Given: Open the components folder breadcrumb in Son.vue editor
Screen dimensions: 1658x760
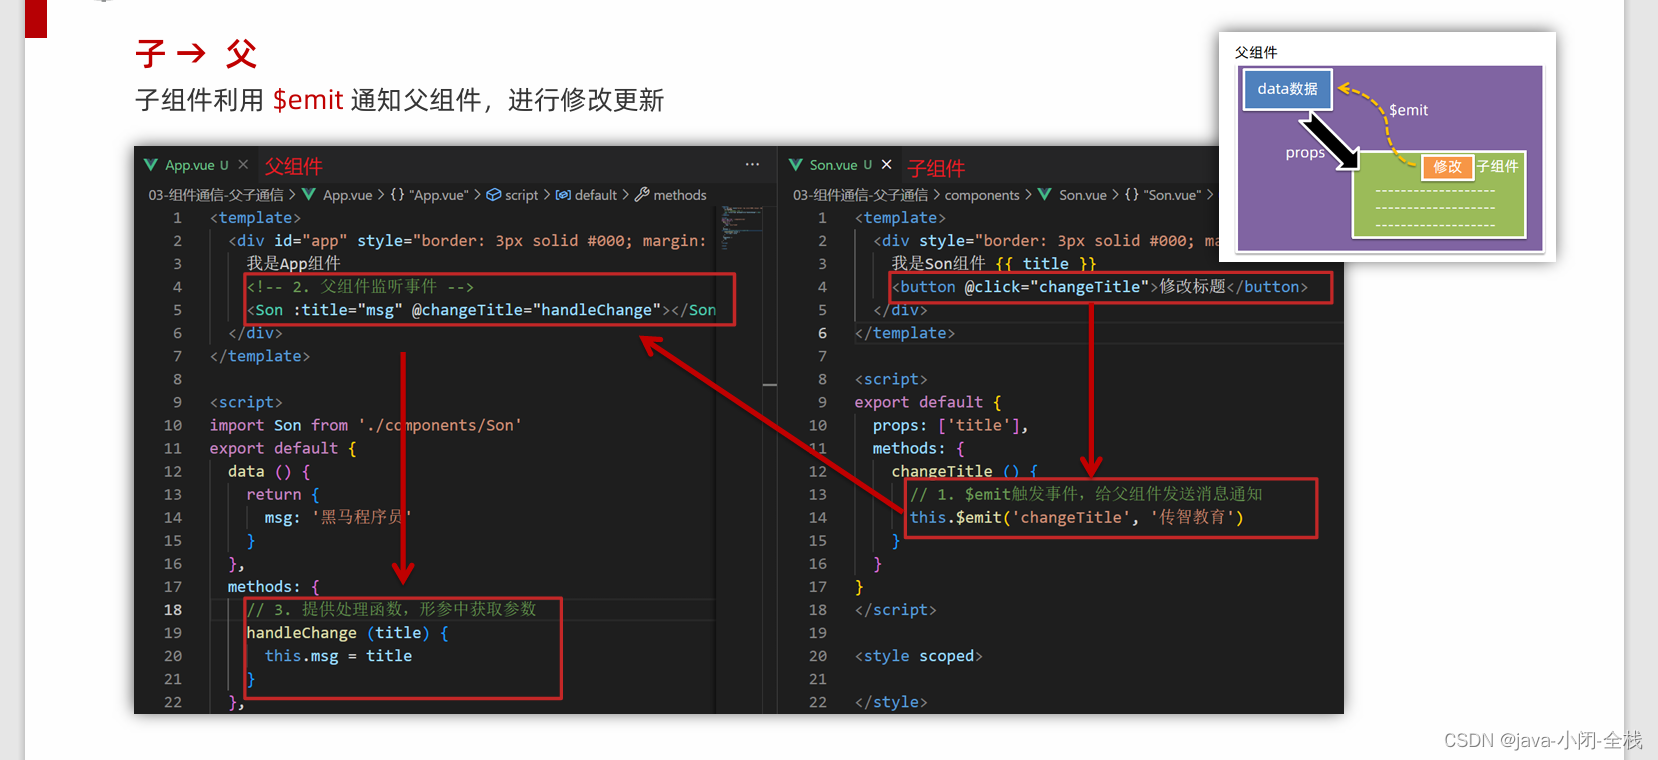Looking at the screenshot, I should (x=982, y=195).
